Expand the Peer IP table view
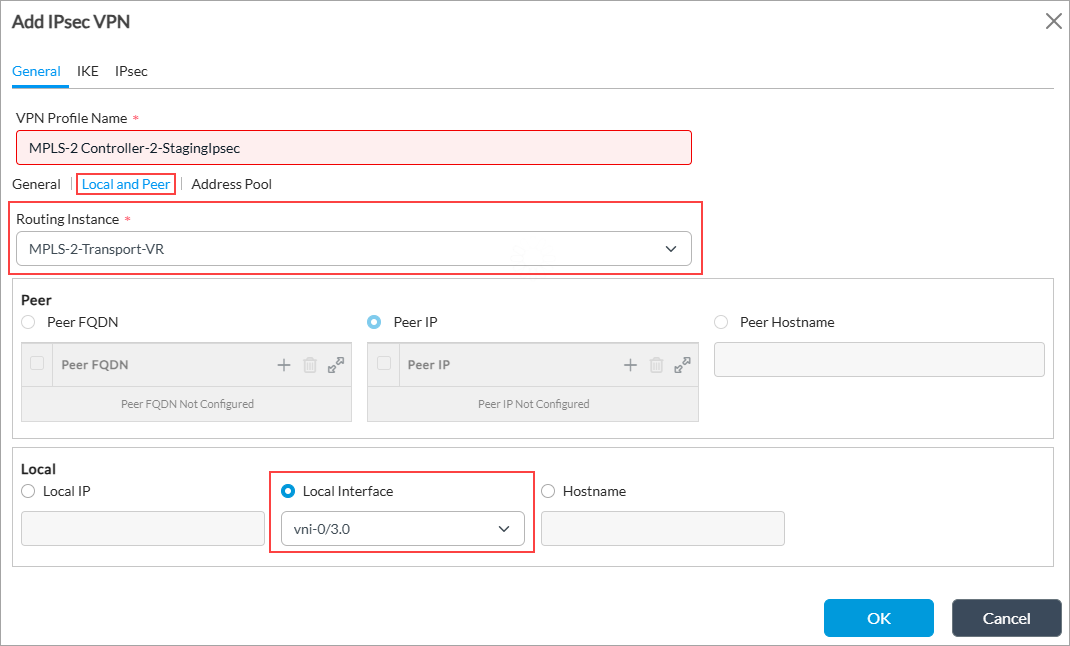The height and width of the screenshot is (646, 1070). pyautogui.click(x=682, y=365)
